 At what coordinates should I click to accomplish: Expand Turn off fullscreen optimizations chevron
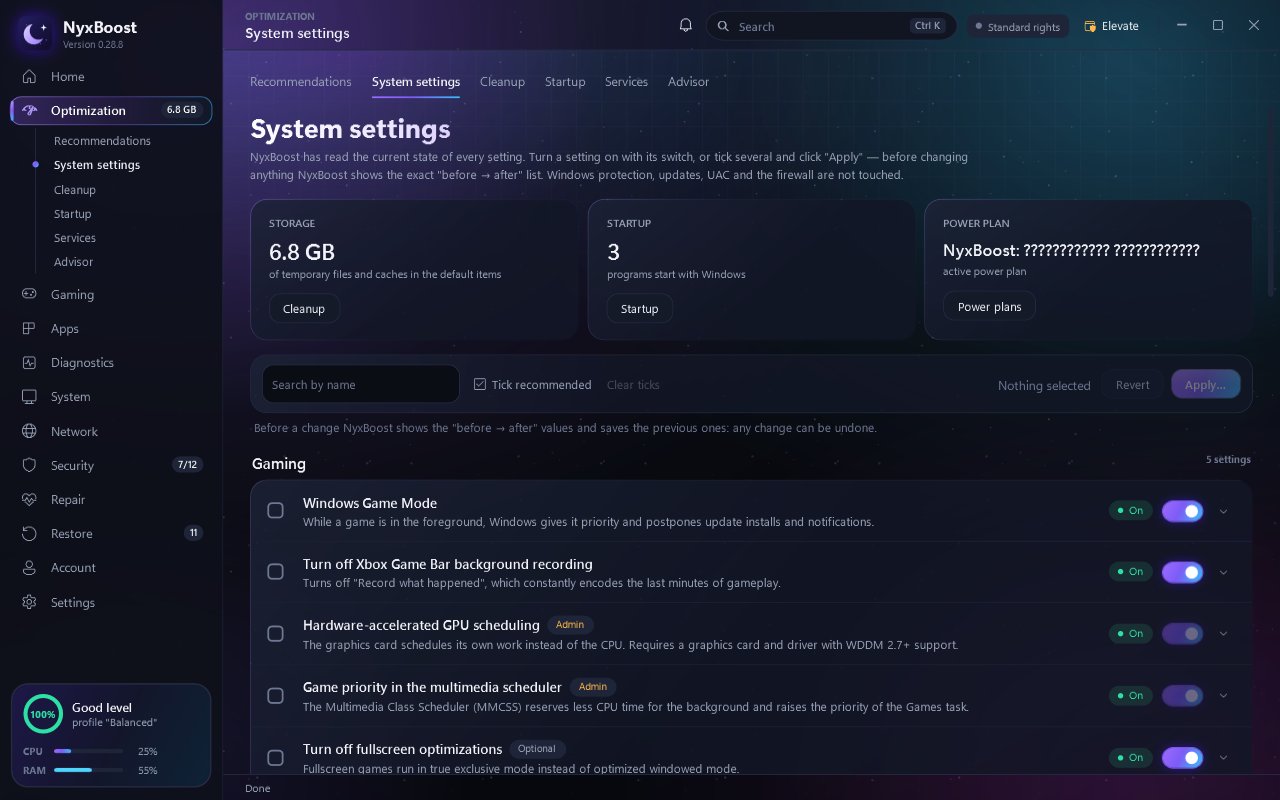[1223, 758]
